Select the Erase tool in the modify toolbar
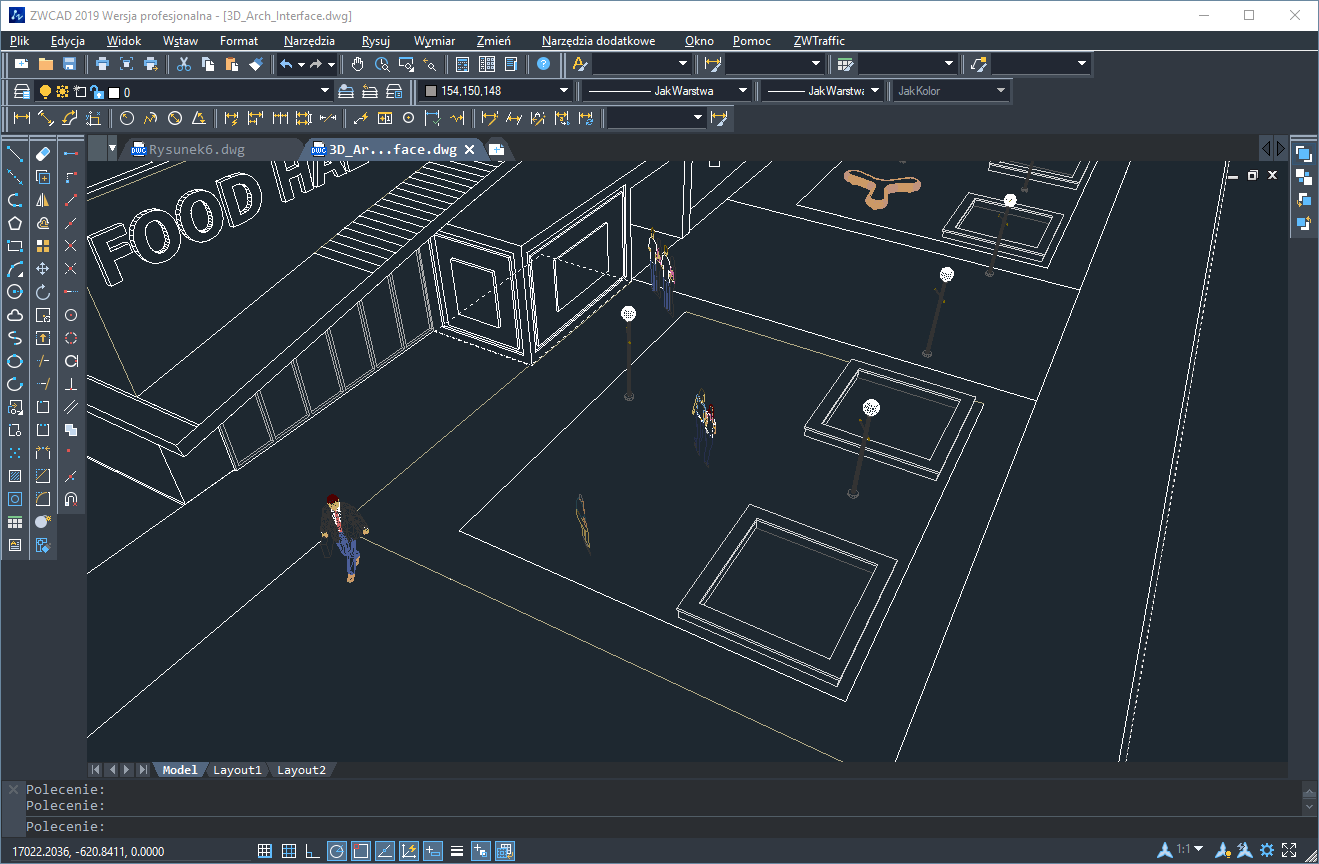This screenshot has width=1319, height=864. tap(43, 154)
